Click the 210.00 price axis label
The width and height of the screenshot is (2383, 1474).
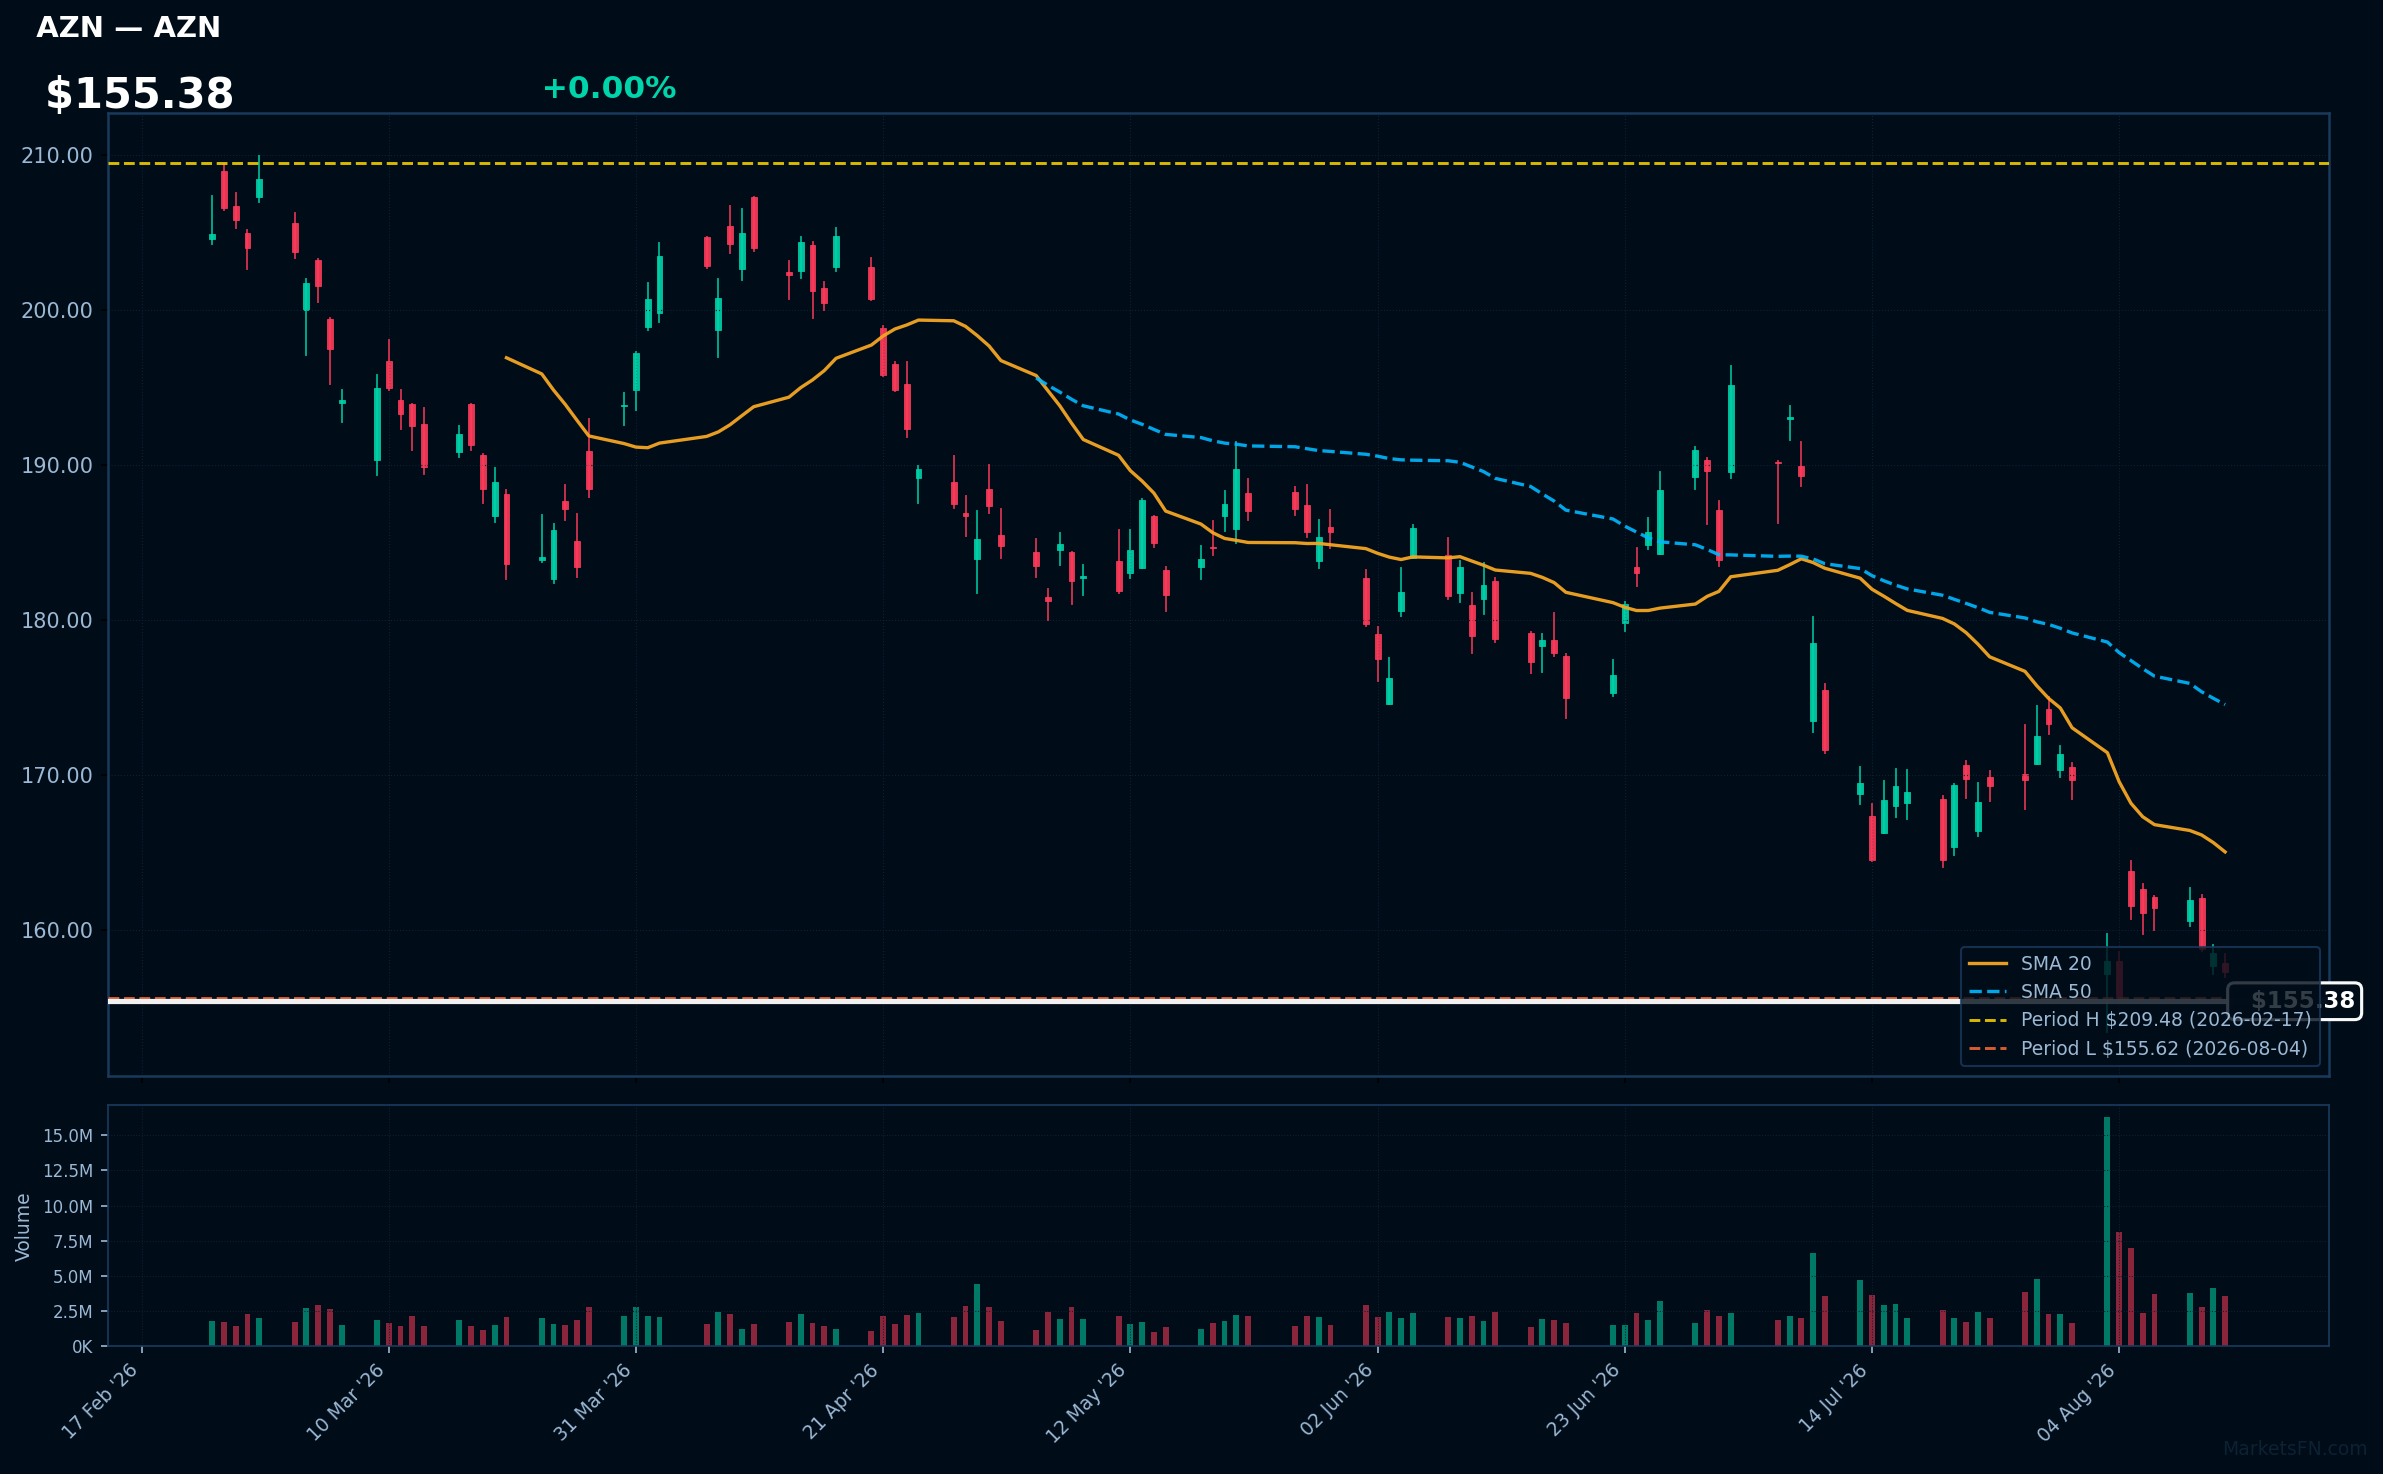tap(57, 156)
